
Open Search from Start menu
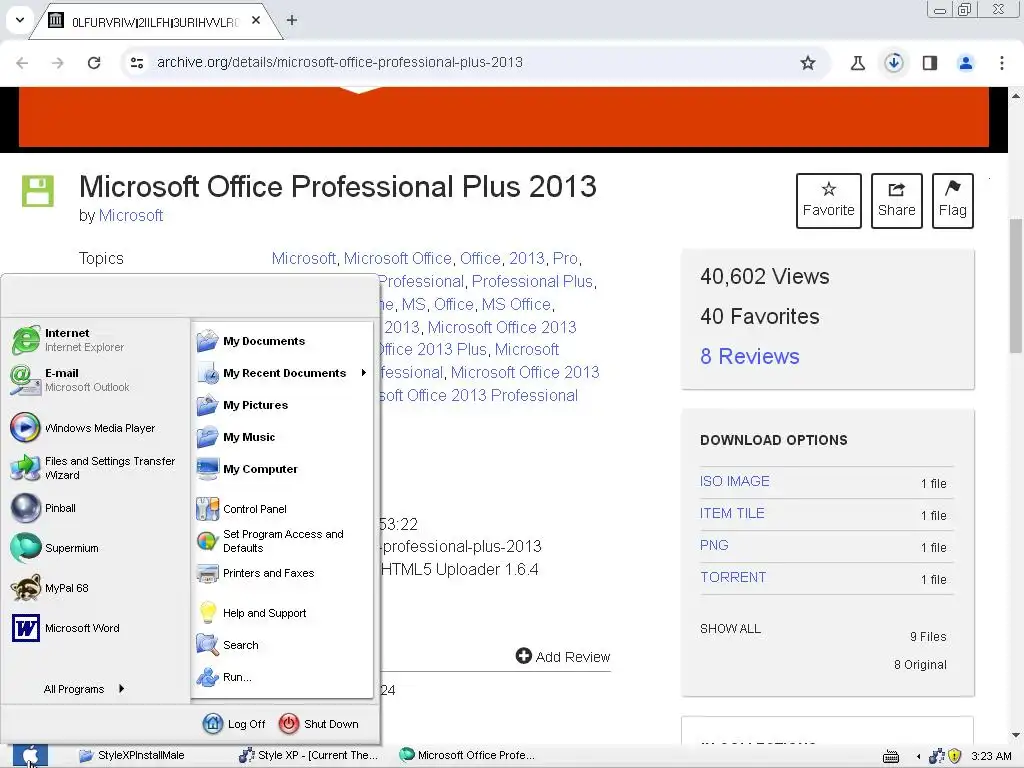[x=227, y=645]
